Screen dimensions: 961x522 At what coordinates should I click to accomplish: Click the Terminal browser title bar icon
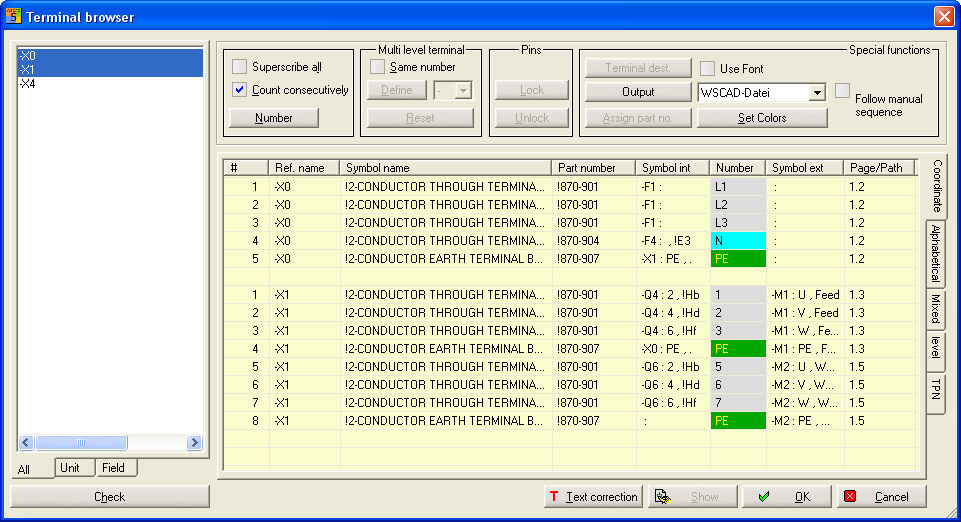click(13, 16)
